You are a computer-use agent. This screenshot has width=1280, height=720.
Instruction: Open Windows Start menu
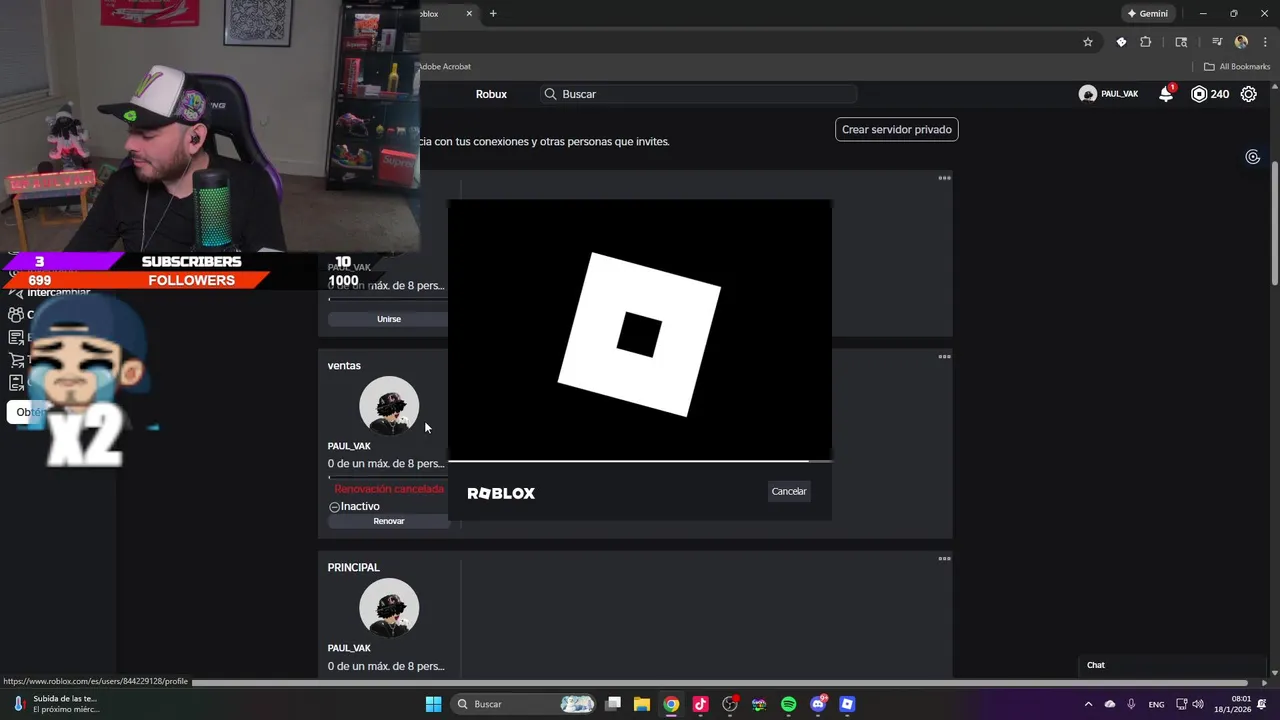tap(433, 704)
